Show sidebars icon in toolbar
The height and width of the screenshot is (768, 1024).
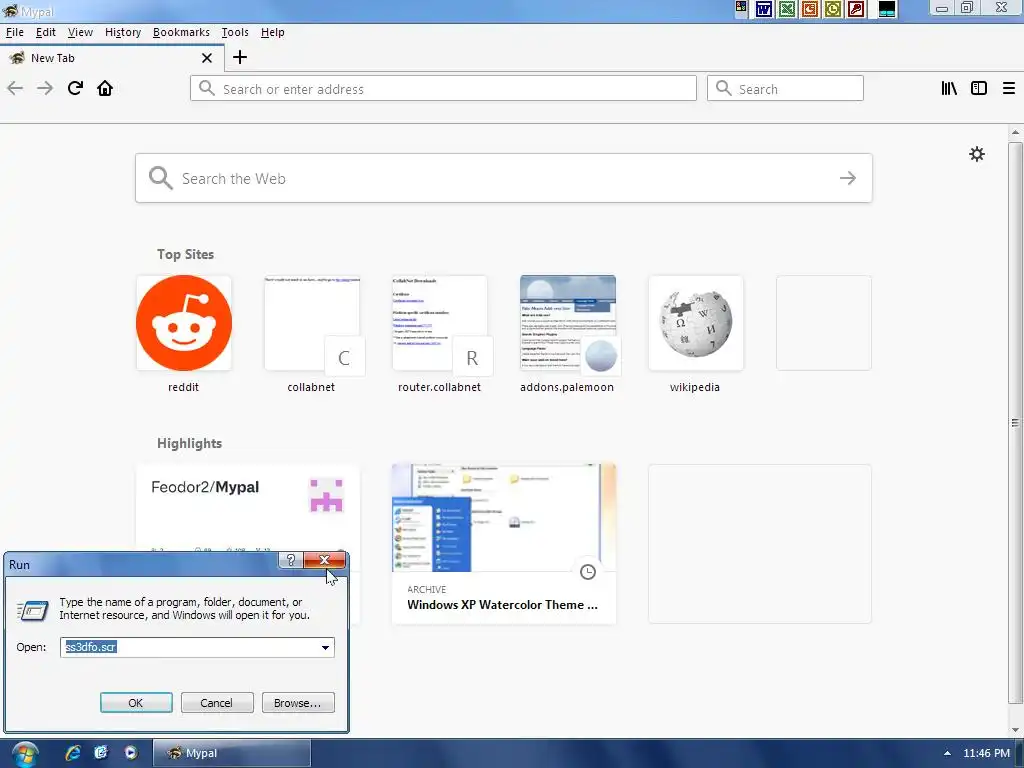click(x=979, y=88)
